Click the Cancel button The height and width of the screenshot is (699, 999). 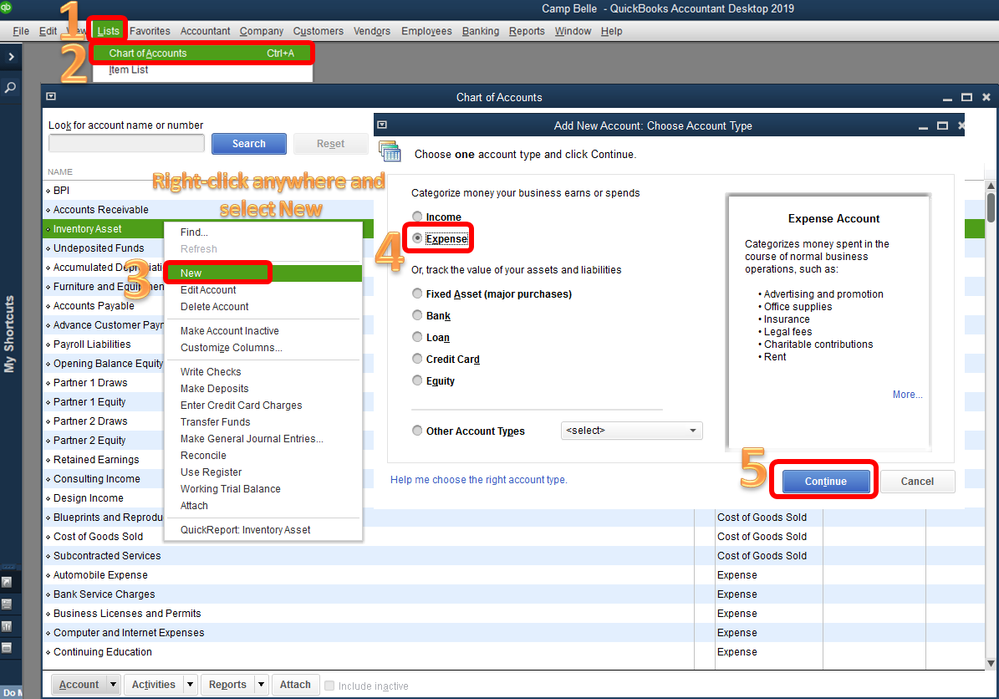pos(917,481)
